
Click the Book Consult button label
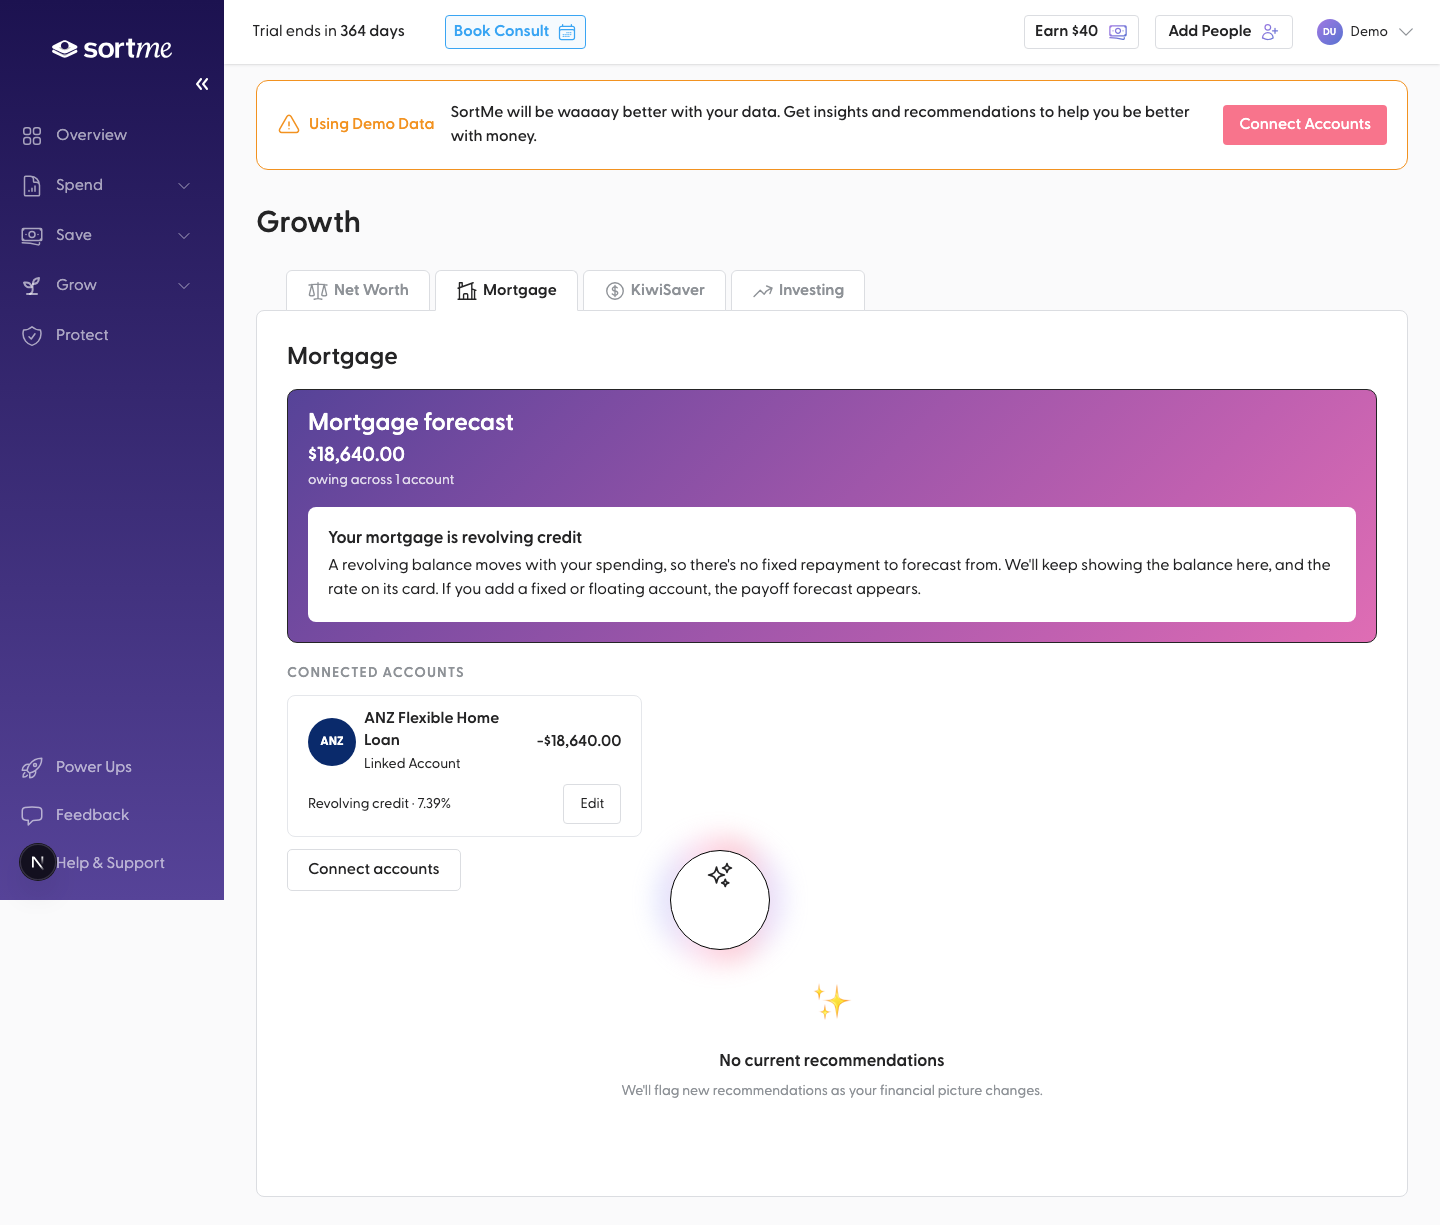[x=501, y=31]
